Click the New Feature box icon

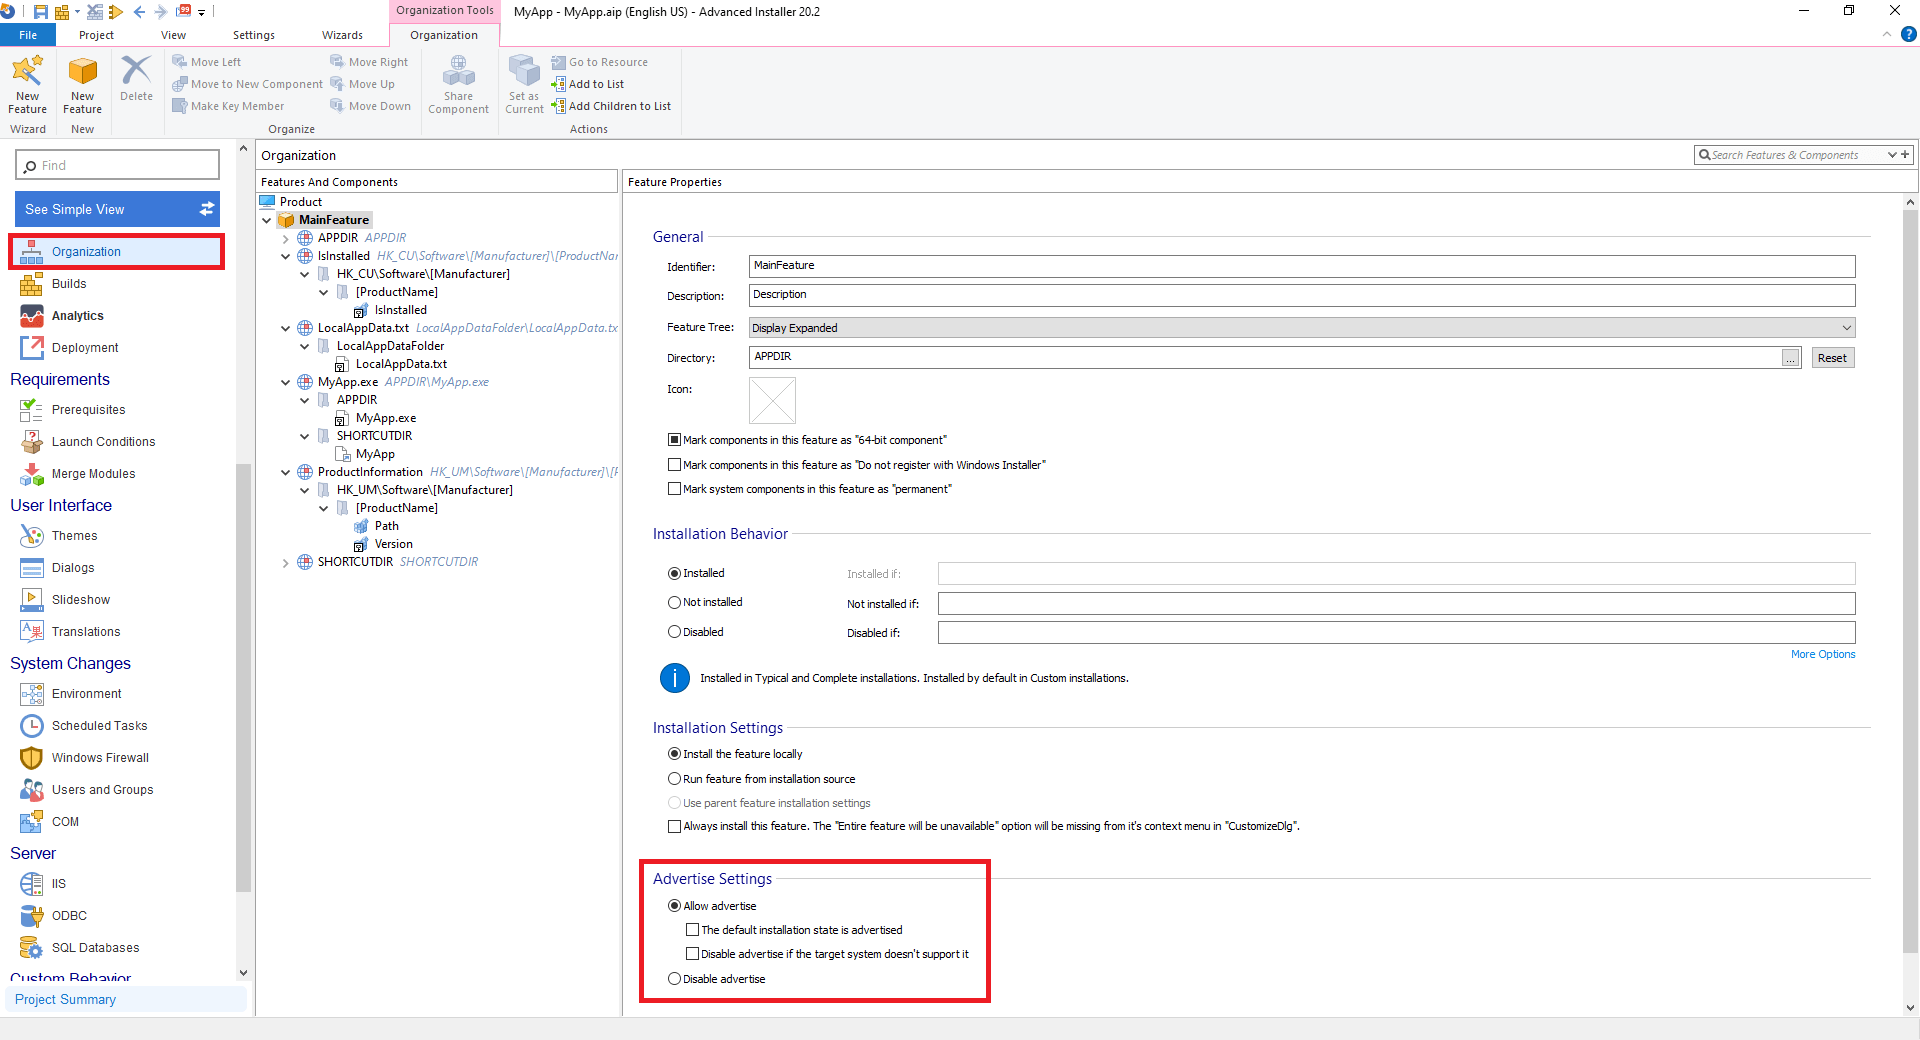(83, 72)
